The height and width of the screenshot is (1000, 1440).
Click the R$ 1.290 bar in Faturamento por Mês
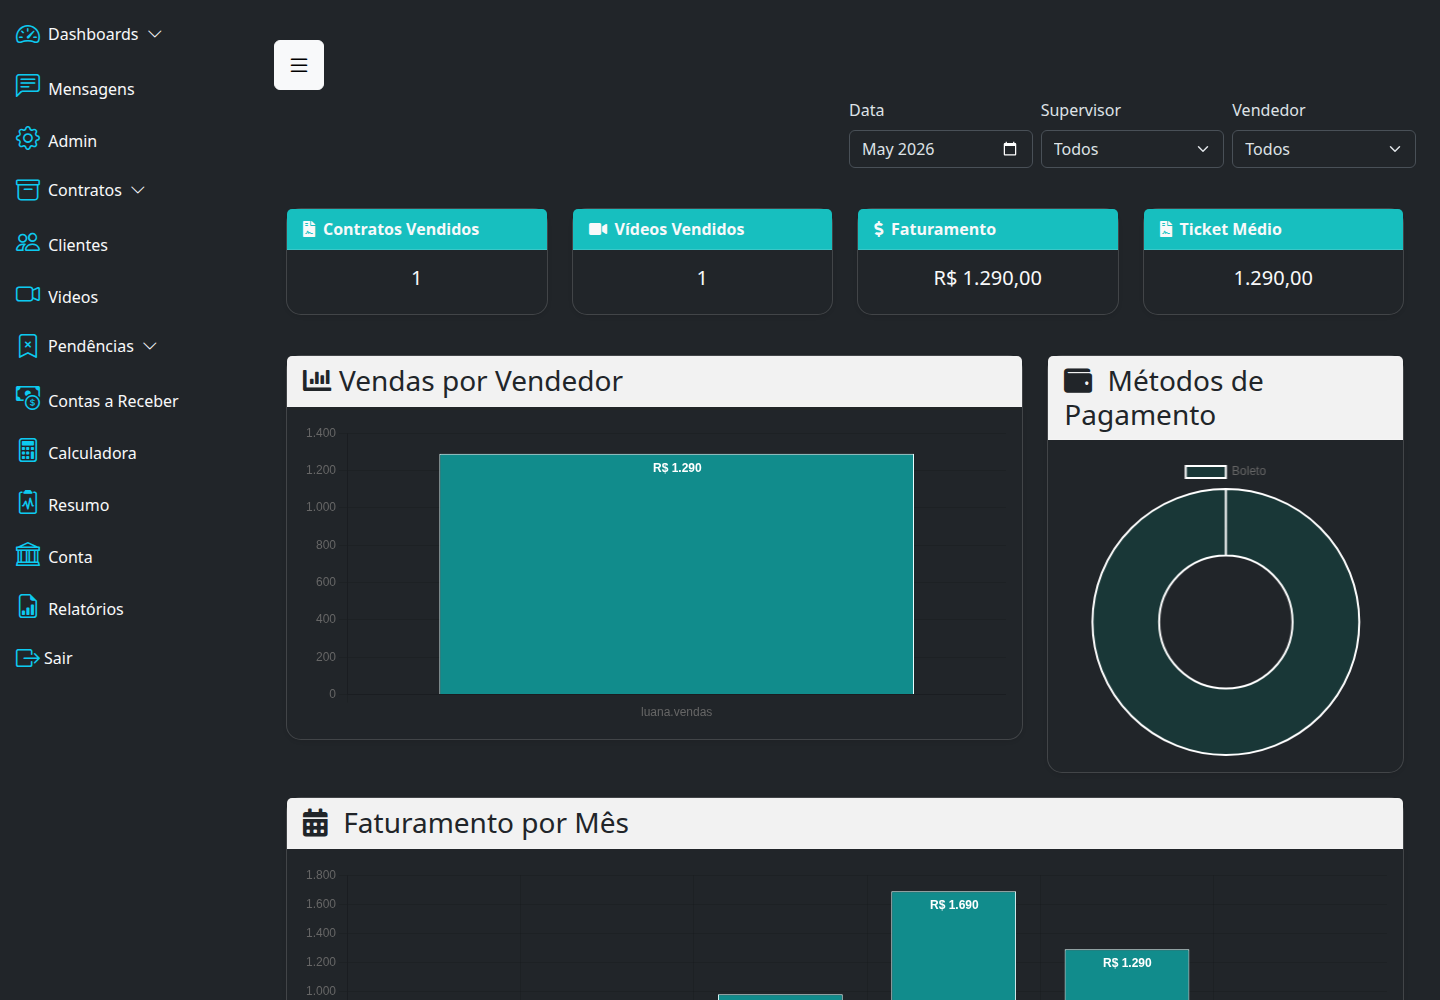tap(1127, 974)
